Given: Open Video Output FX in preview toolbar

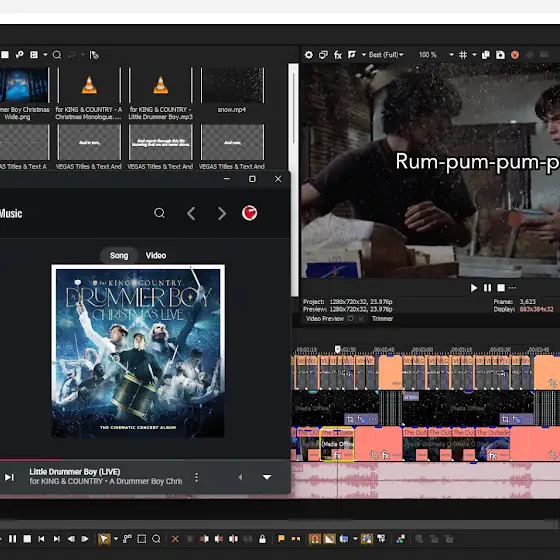Looking at the screenshot, I should pyautogui.click(x=338, y=55).
